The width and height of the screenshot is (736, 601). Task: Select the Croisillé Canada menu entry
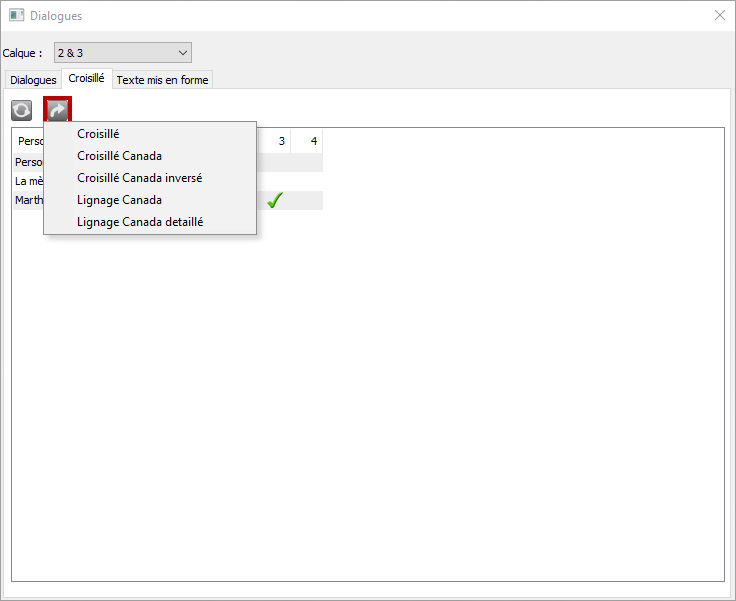tap(119, 156)
